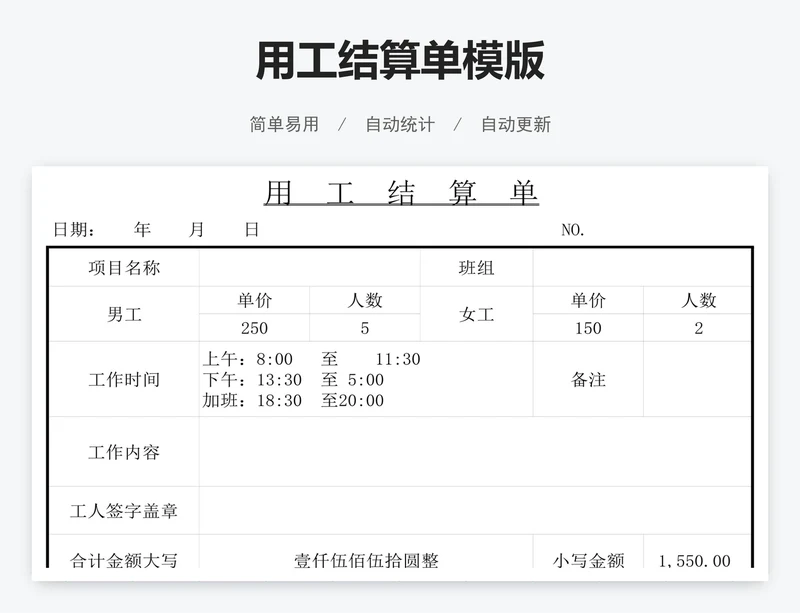Click the main heading 用工结算单模版
This screenshot has width=800, height=613.
(x=400, y=61)
